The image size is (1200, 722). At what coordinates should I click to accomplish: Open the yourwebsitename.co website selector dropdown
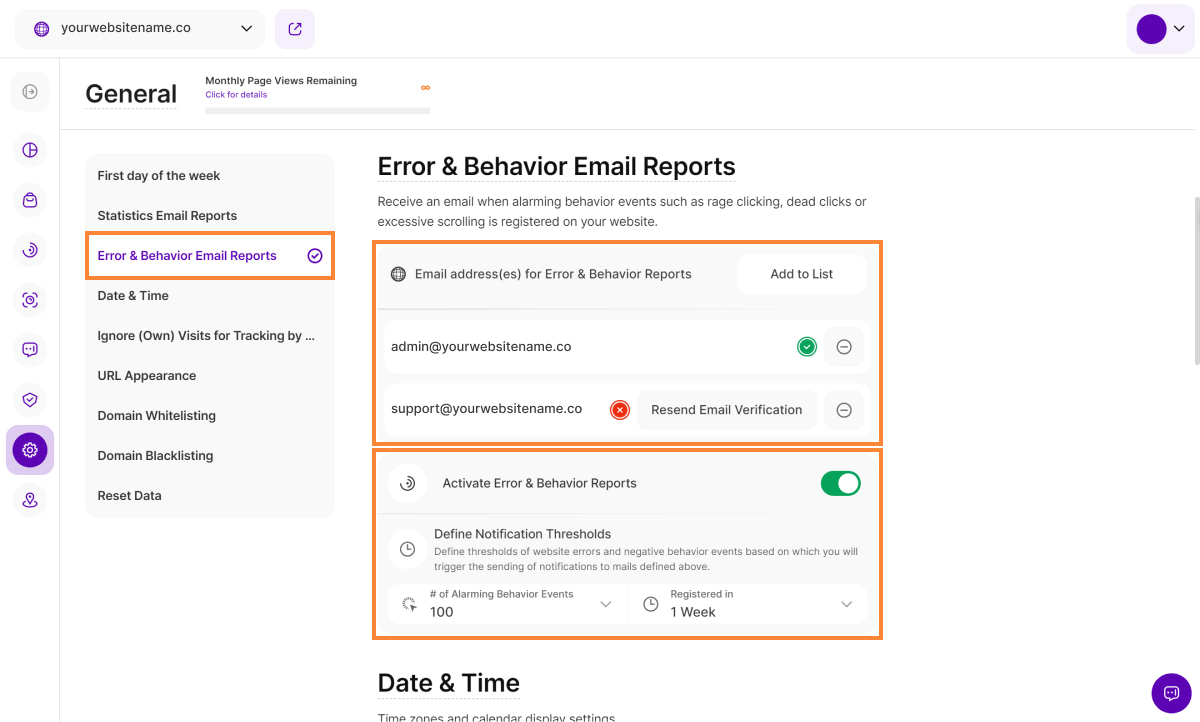pos(140,29)
